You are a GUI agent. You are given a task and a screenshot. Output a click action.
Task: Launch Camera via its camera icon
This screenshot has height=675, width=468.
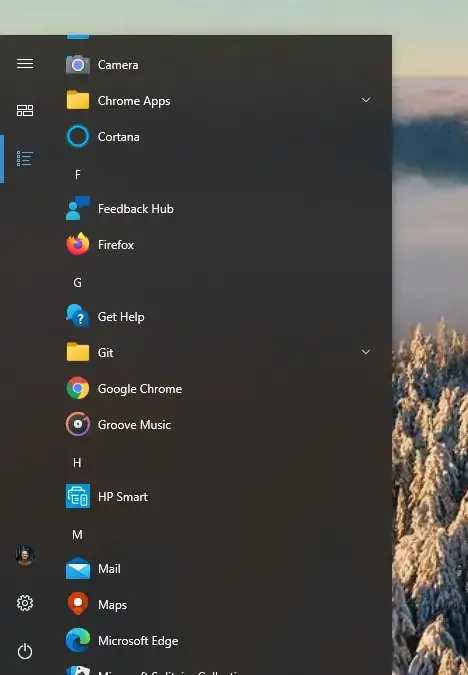pyautogui.click(x=78, y=65)
